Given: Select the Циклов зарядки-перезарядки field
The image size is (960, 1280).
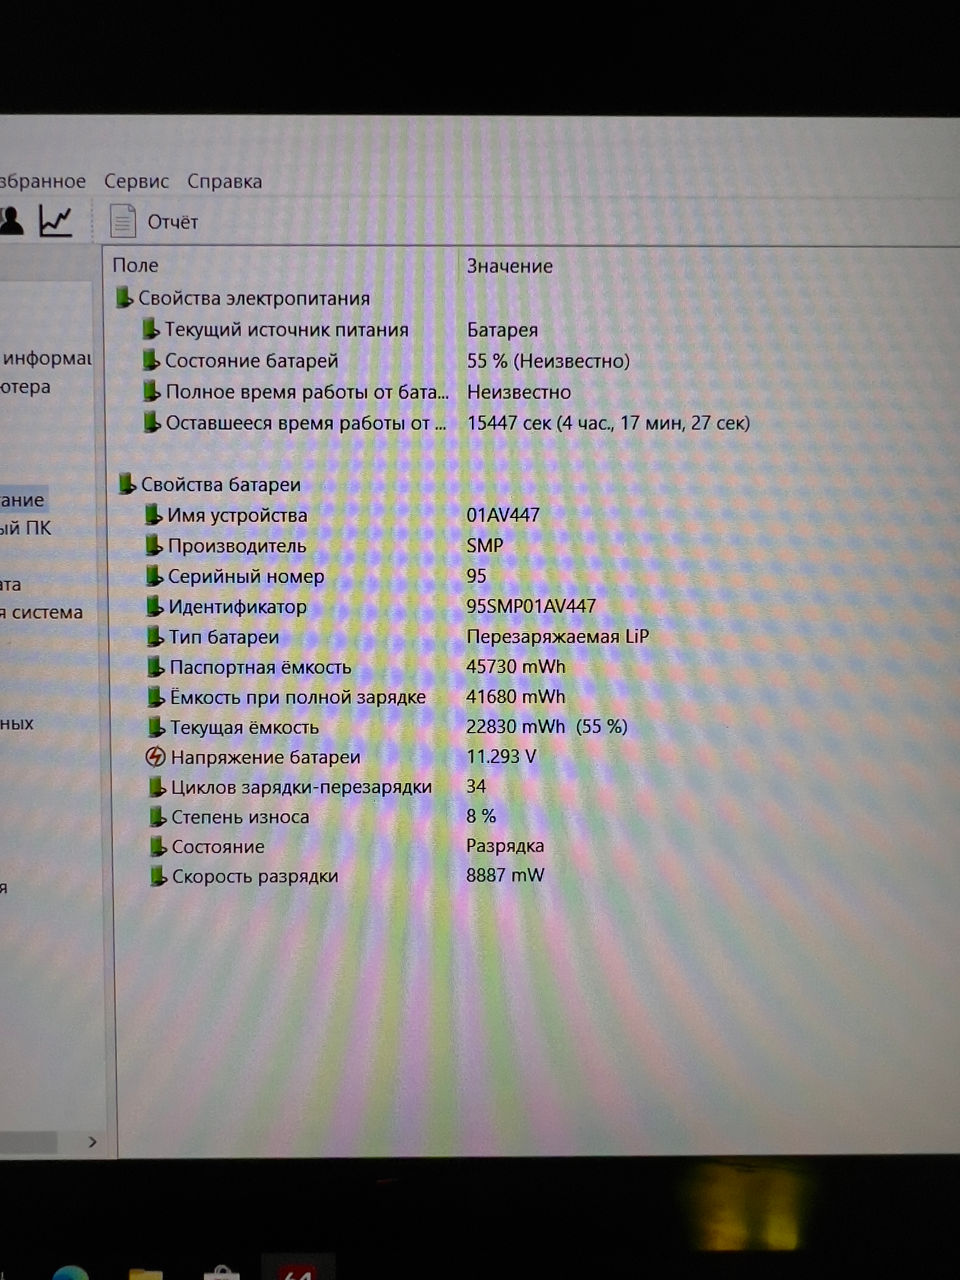Looking at the screenshot, I should pos(302,787).
